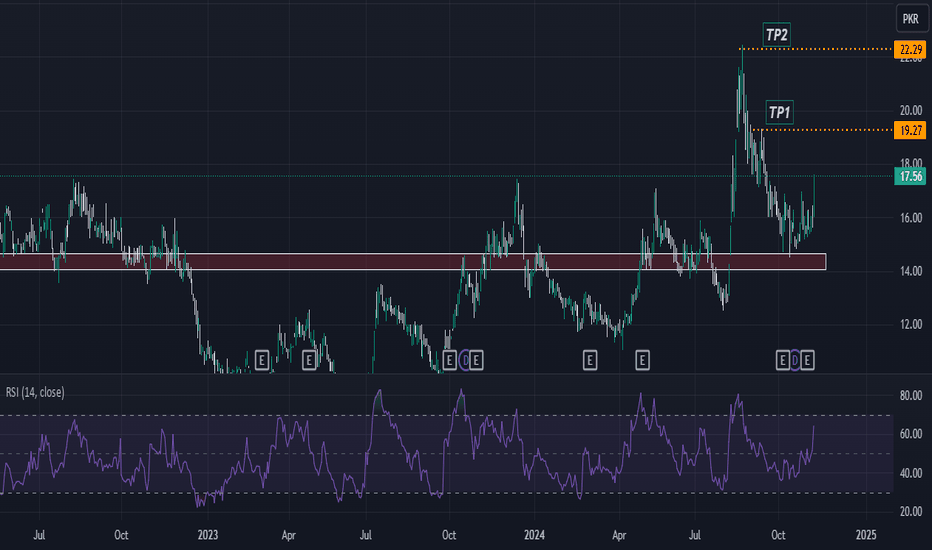Open the earnings marker above Apr 2023
This screenshot has height=550, width=932.
point(309,360)
